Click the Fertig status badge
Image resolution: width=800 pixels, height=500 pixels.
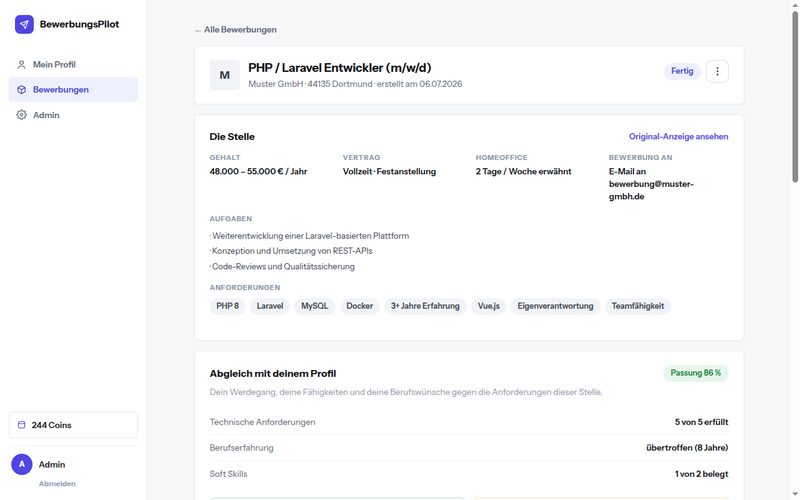pyautogui.click(x=682, y=71)
